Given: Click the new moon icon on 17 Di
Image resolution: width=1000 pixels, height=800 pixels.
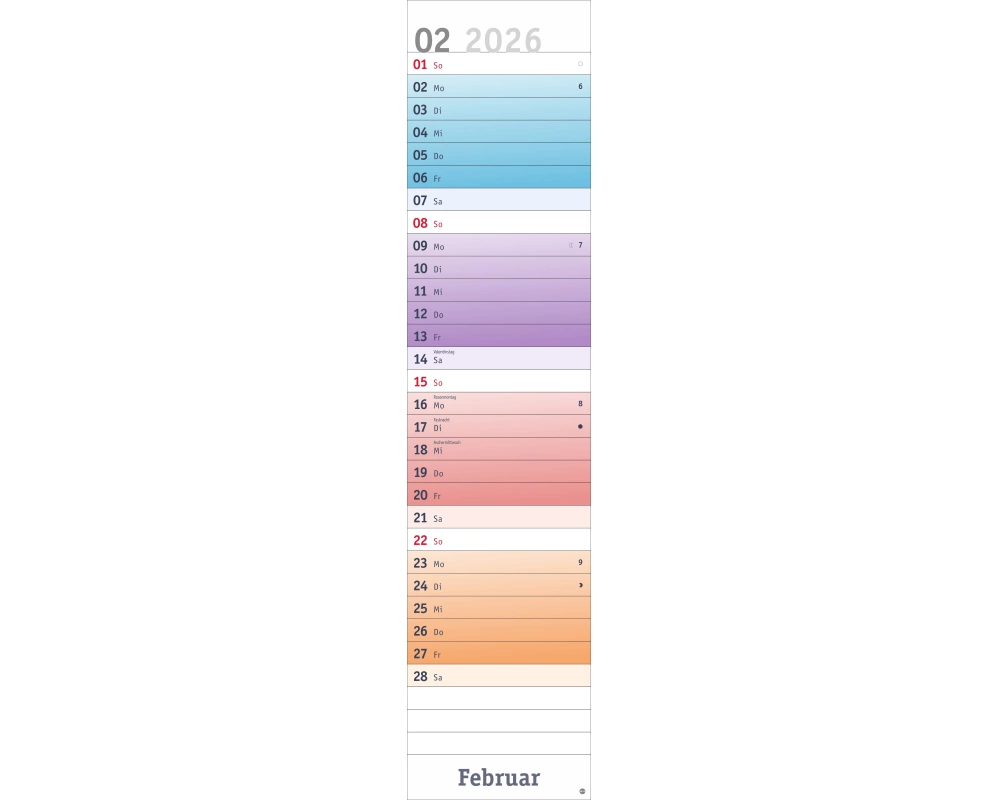Looking at the screenshot, I should point(580,427).
